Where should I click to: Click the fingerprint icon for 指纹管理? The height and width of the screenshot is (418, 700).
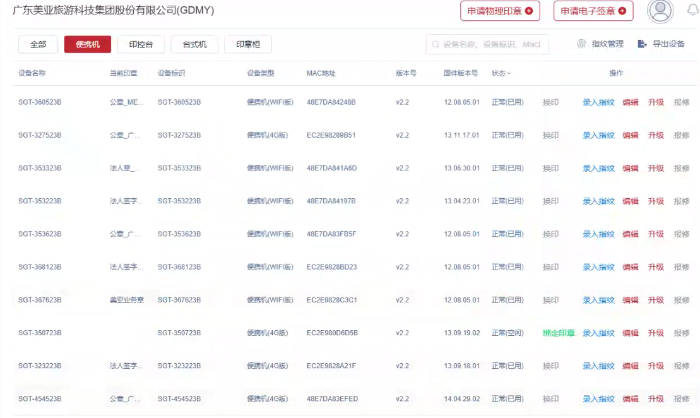pyautogui.click(x=583, y=45)
